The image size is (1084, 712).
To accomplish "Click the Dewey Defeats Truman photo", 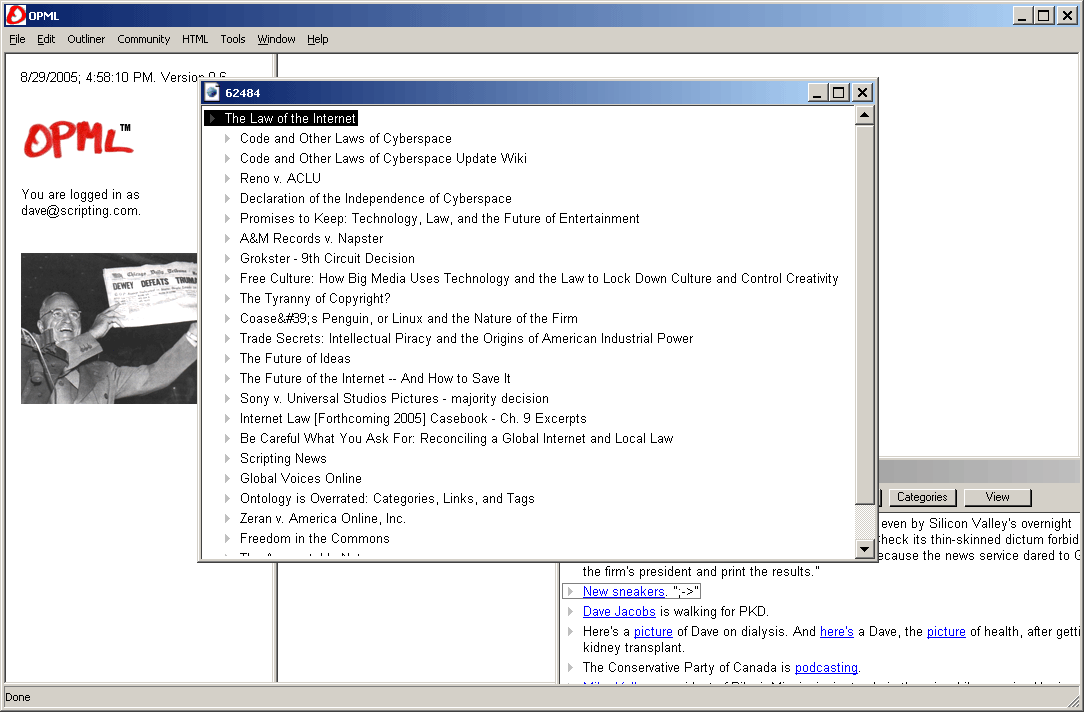I will (109, 328).
